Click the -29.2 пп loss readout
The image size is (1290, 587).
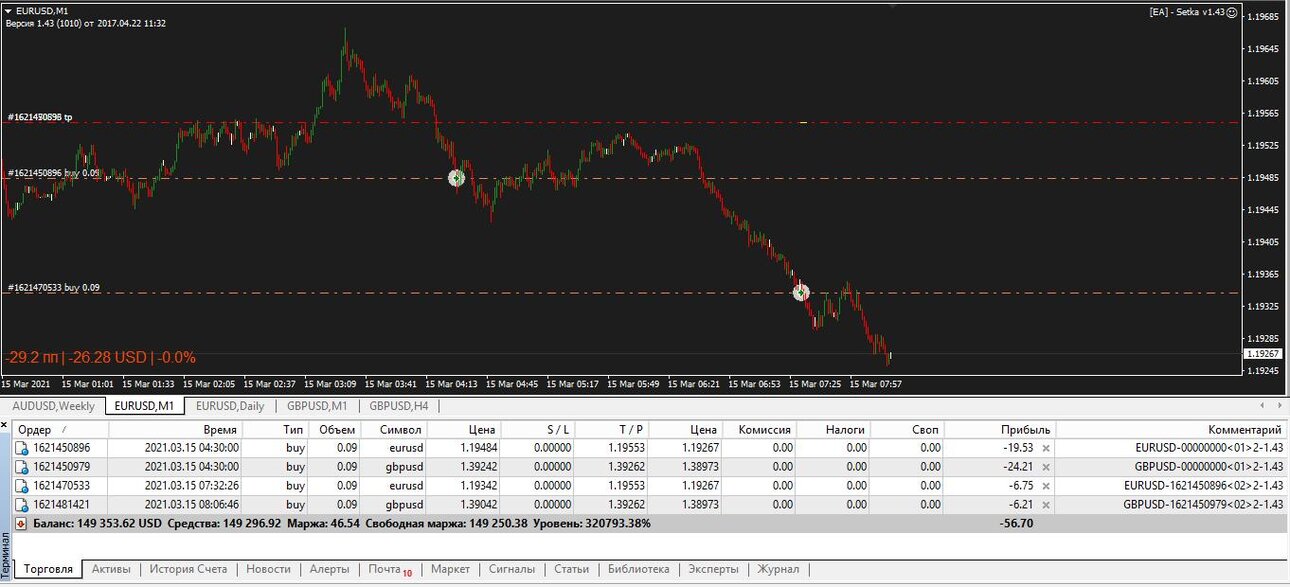pos(31,357)
